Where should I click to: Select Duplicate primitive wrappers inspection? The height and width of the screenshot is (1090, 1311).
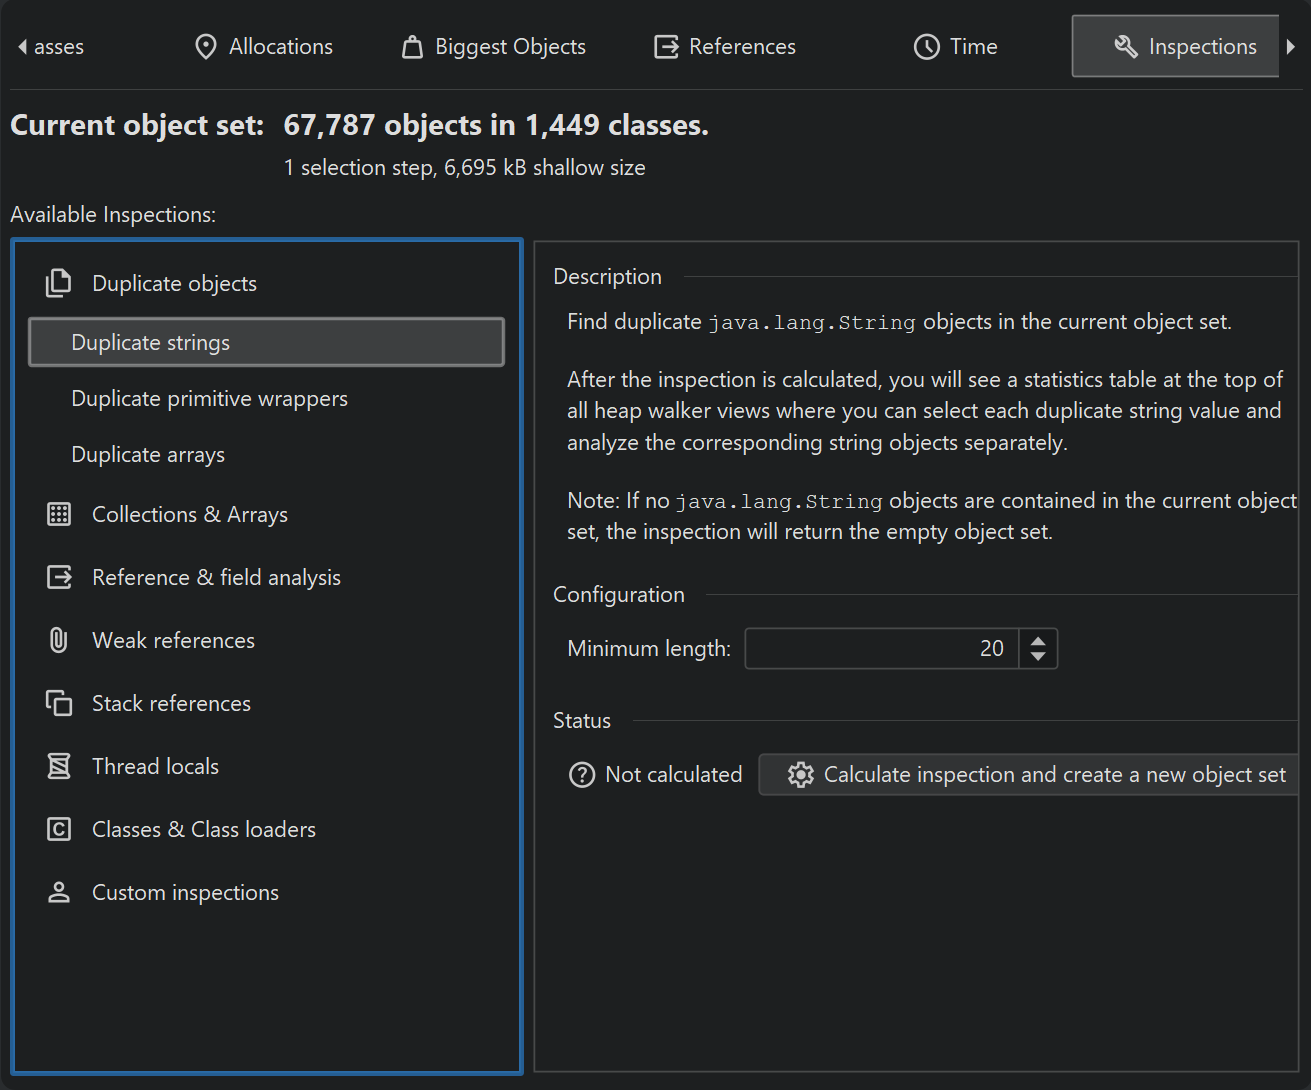(x=209, y=399)
